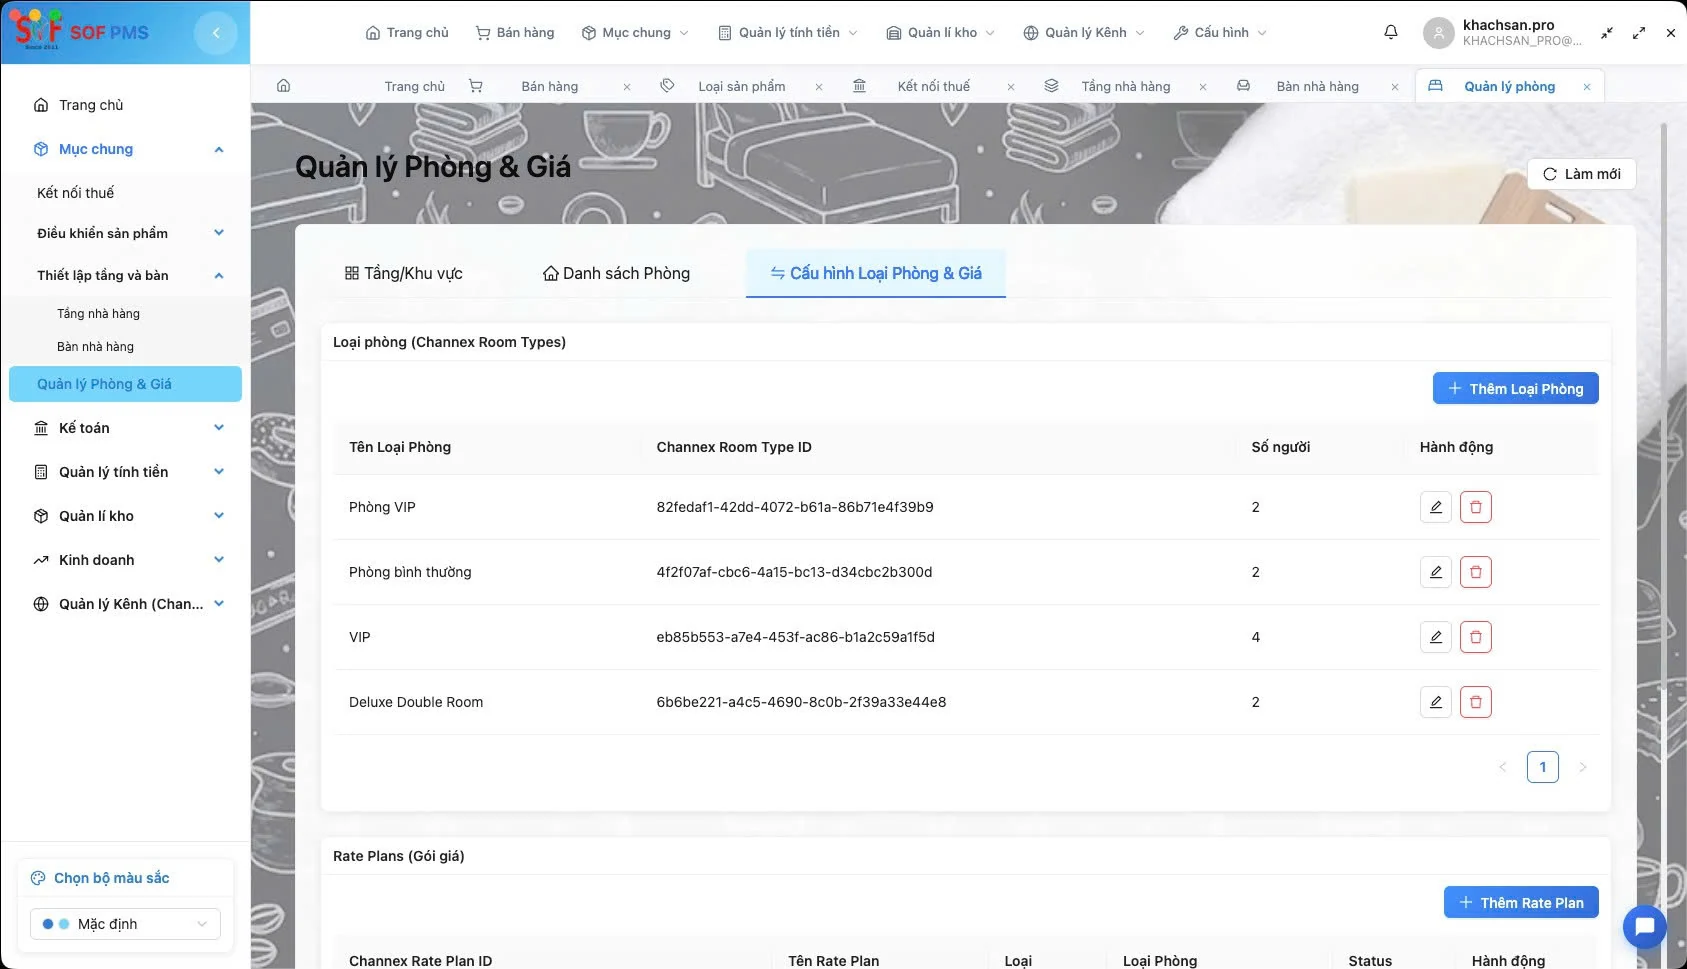Click the khachsan.pro account name
Screen dimensions: 1687x969
tap(1508, 25)
